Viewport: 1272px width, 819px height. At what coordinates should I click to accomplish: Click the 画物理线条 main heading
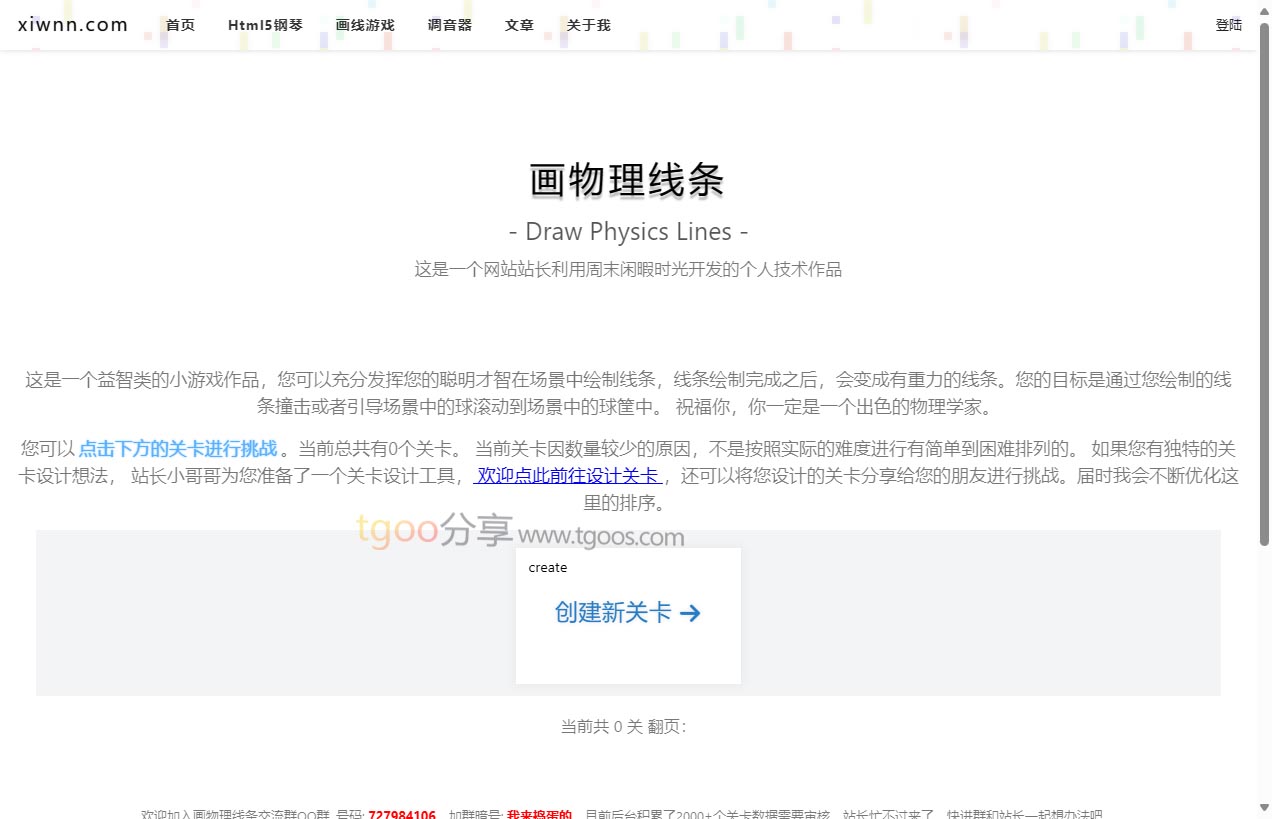click(627, 181)
